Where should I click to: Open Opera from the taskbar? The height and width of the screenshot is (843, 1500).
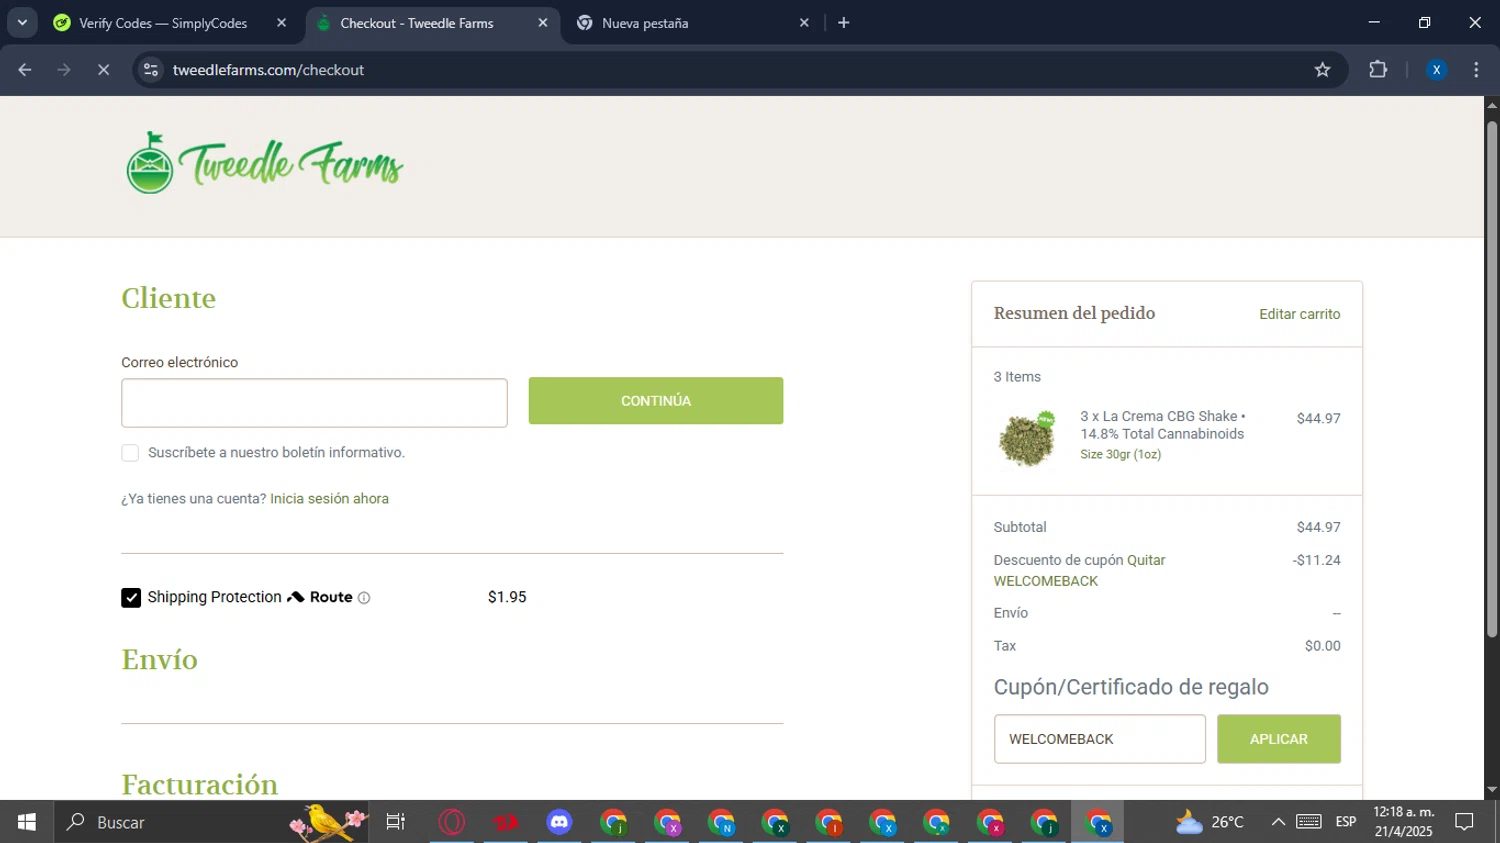pyautogui.click(x=452, y=822)
